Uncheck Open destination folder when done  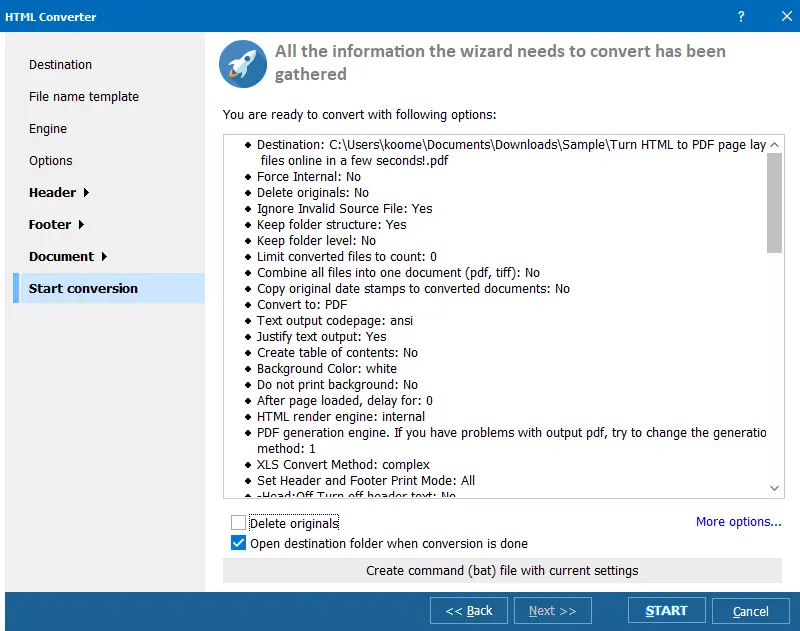pyautogui.click(x=238, y=543)
